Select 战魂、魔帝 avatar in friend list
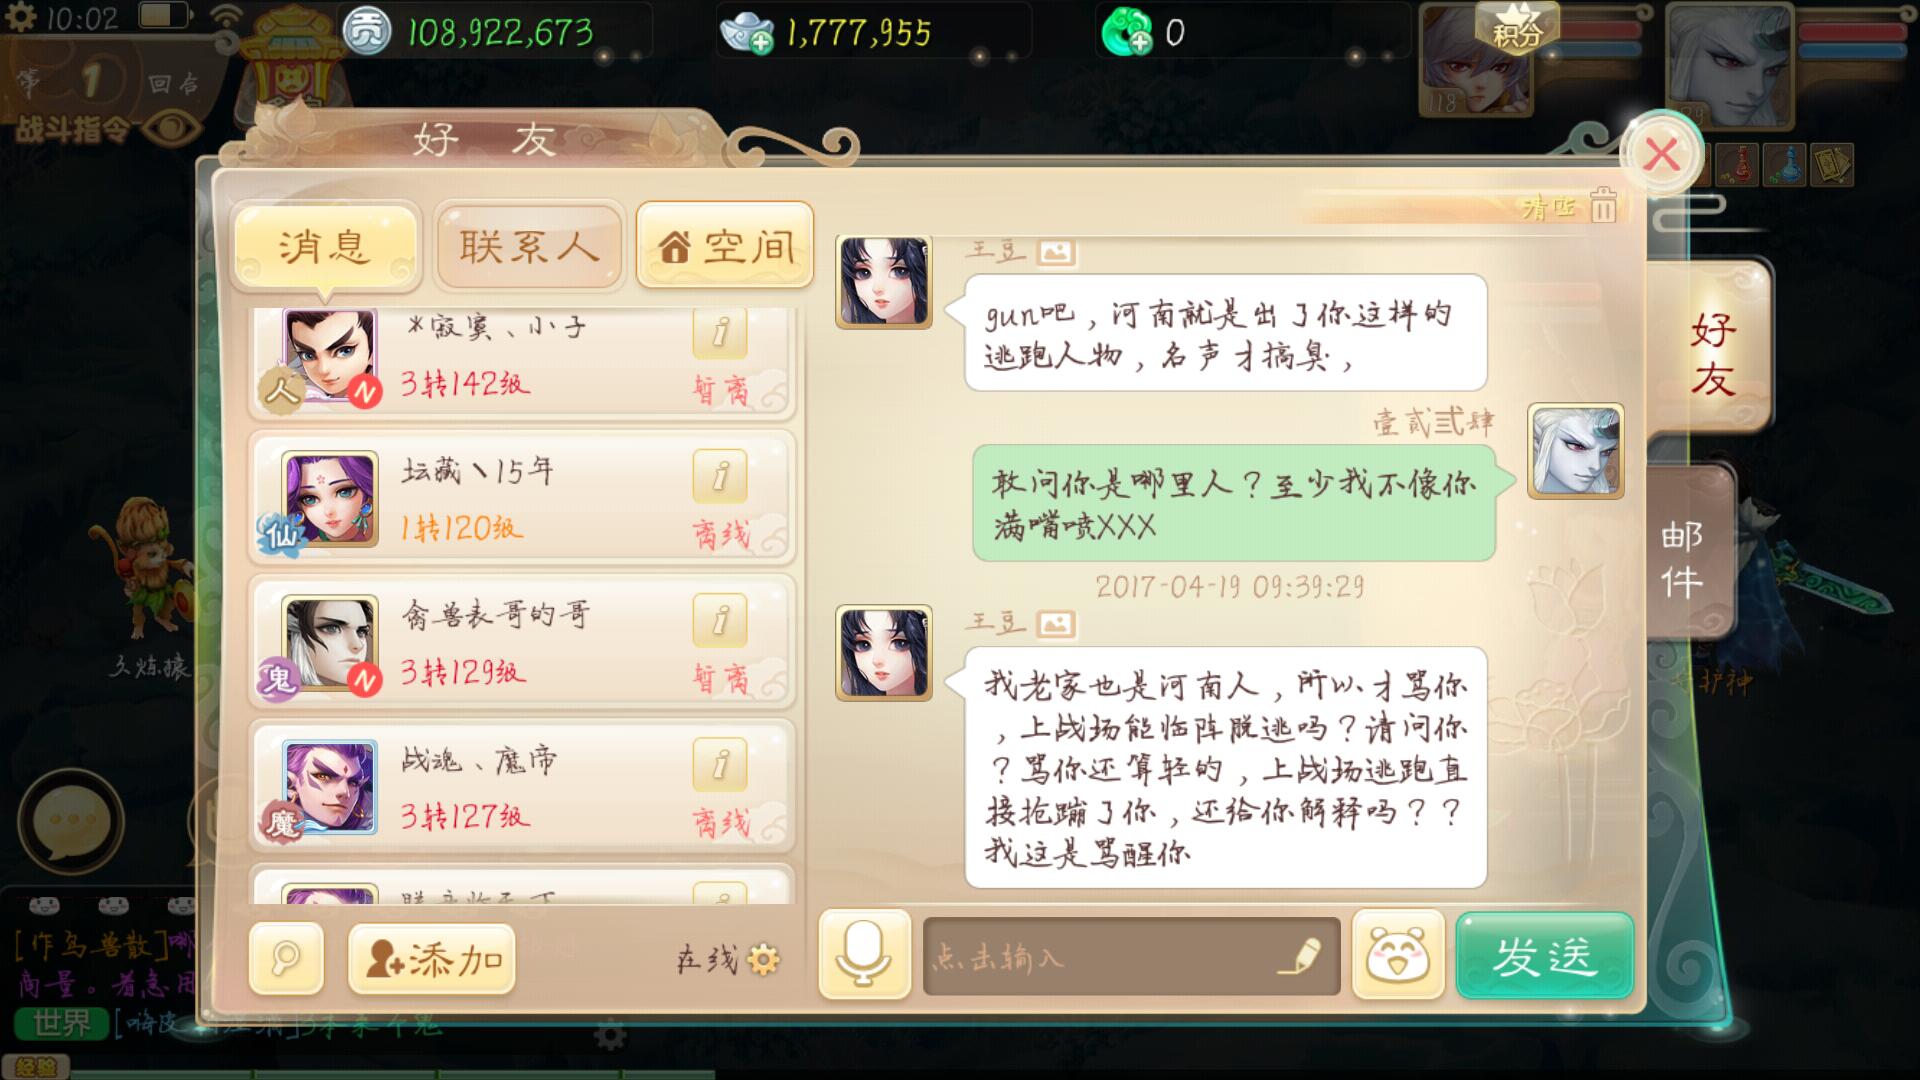1920x1080 pixels. coord(329,788)
